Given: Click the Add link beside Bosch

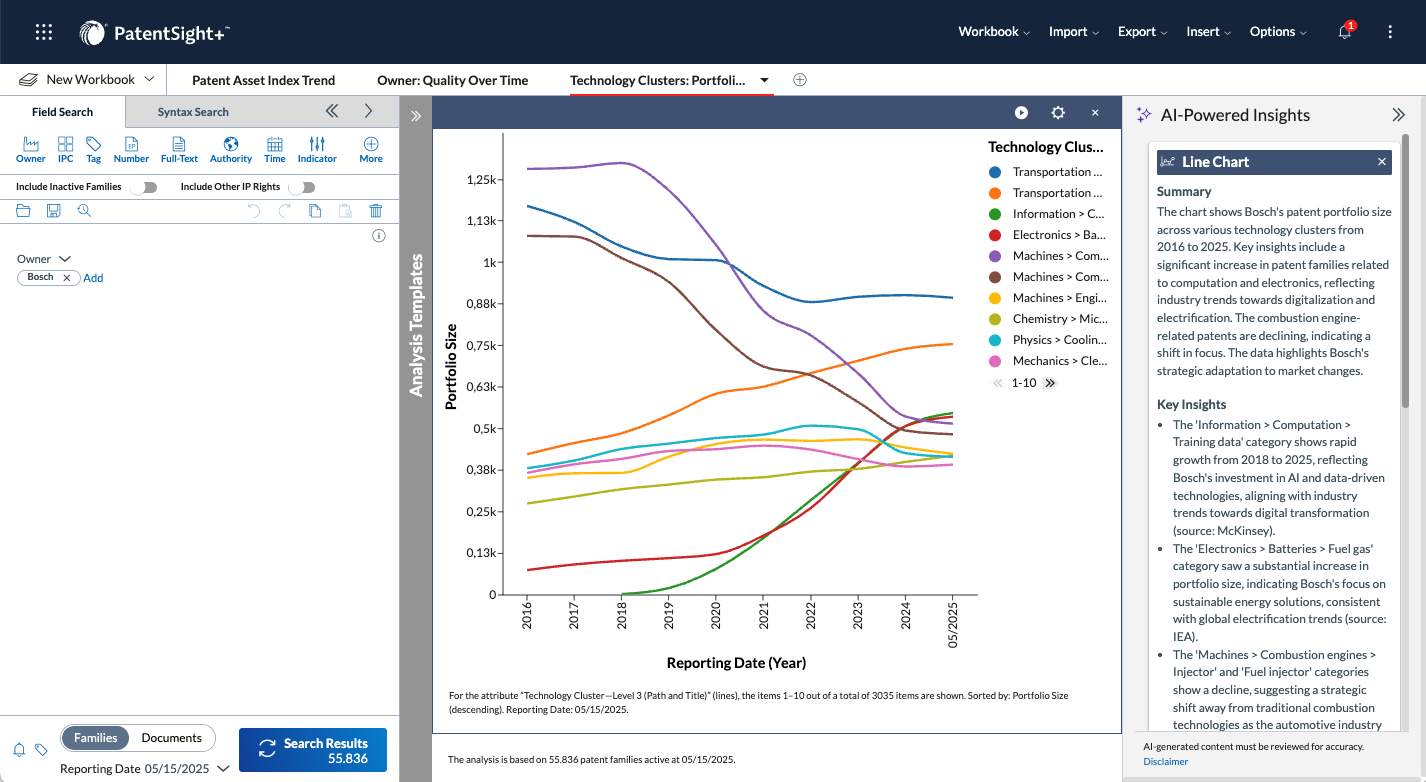Looking at the screenshot, I should [93, 278].
